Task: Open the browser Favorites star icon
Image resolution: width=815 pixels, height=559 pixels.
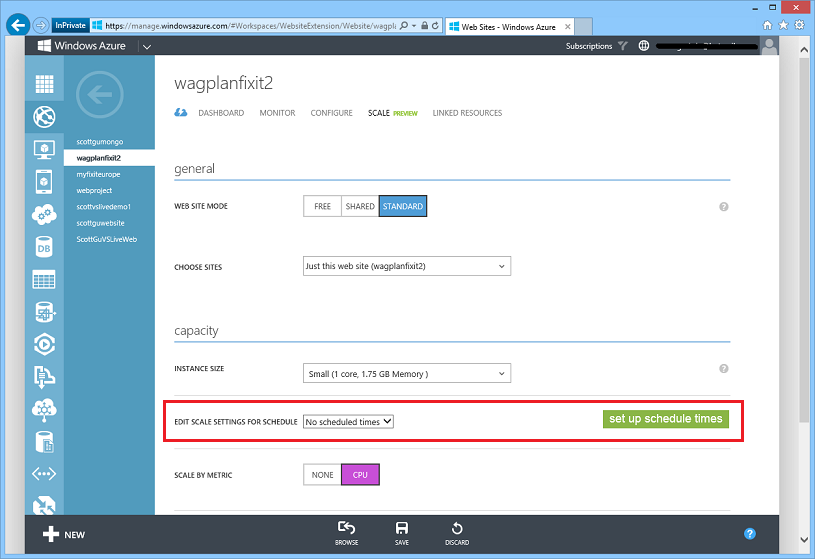Action: tap(783, 25)
